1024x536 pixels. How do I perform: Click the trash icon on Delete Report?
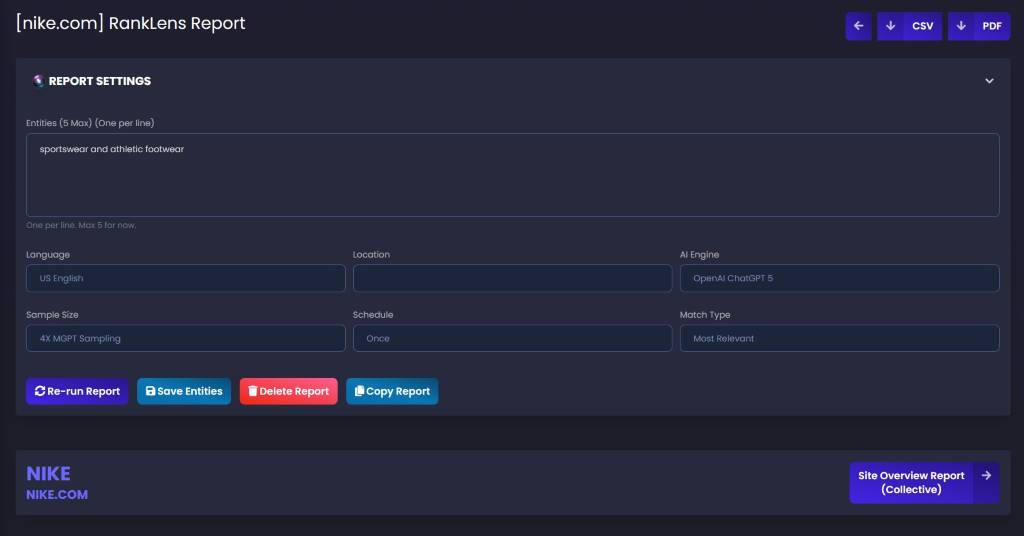click(x=252, y=391)
